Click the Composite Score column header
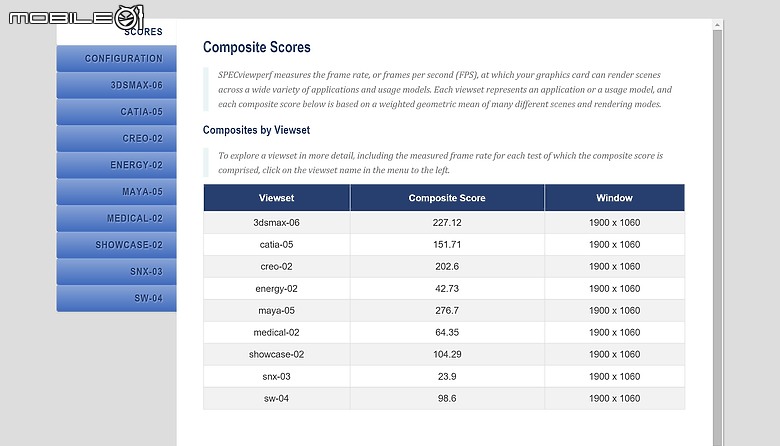This screenshot has height=446, width=780. (447, 198)
